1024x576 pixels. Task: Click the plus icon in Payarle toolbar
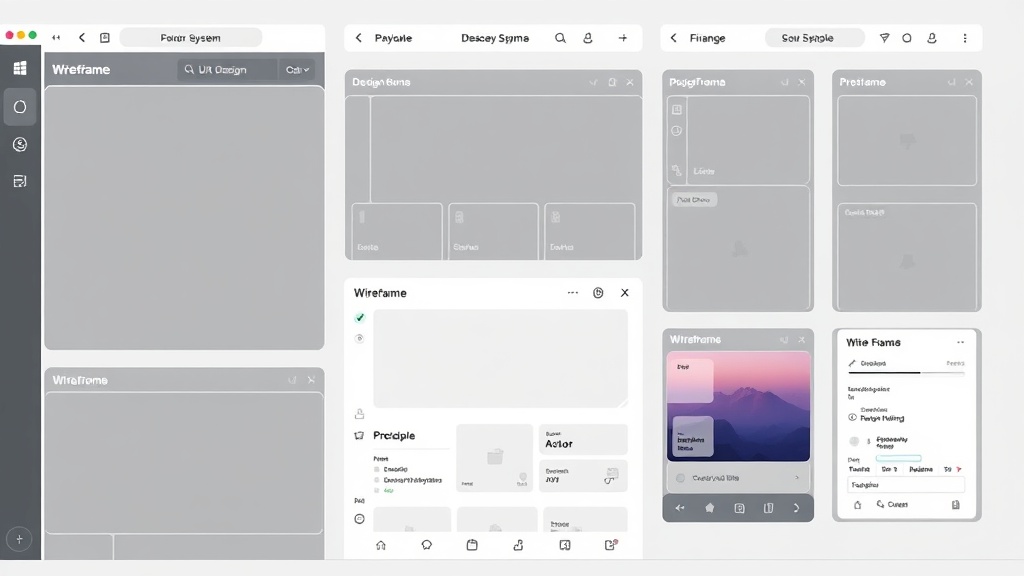pos(623,38)
